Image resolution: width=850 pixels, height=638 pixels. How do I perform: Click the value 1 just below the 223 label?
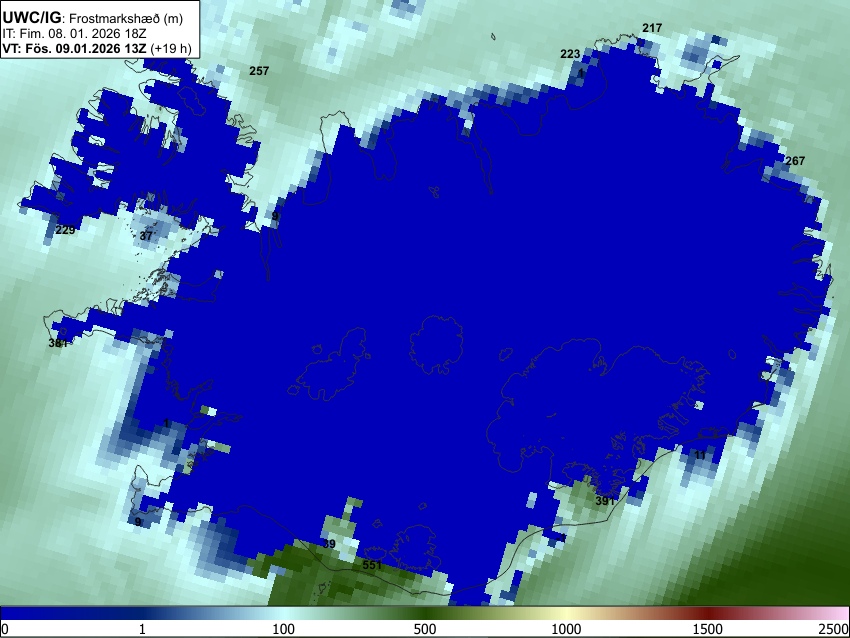tap(581, 72)
